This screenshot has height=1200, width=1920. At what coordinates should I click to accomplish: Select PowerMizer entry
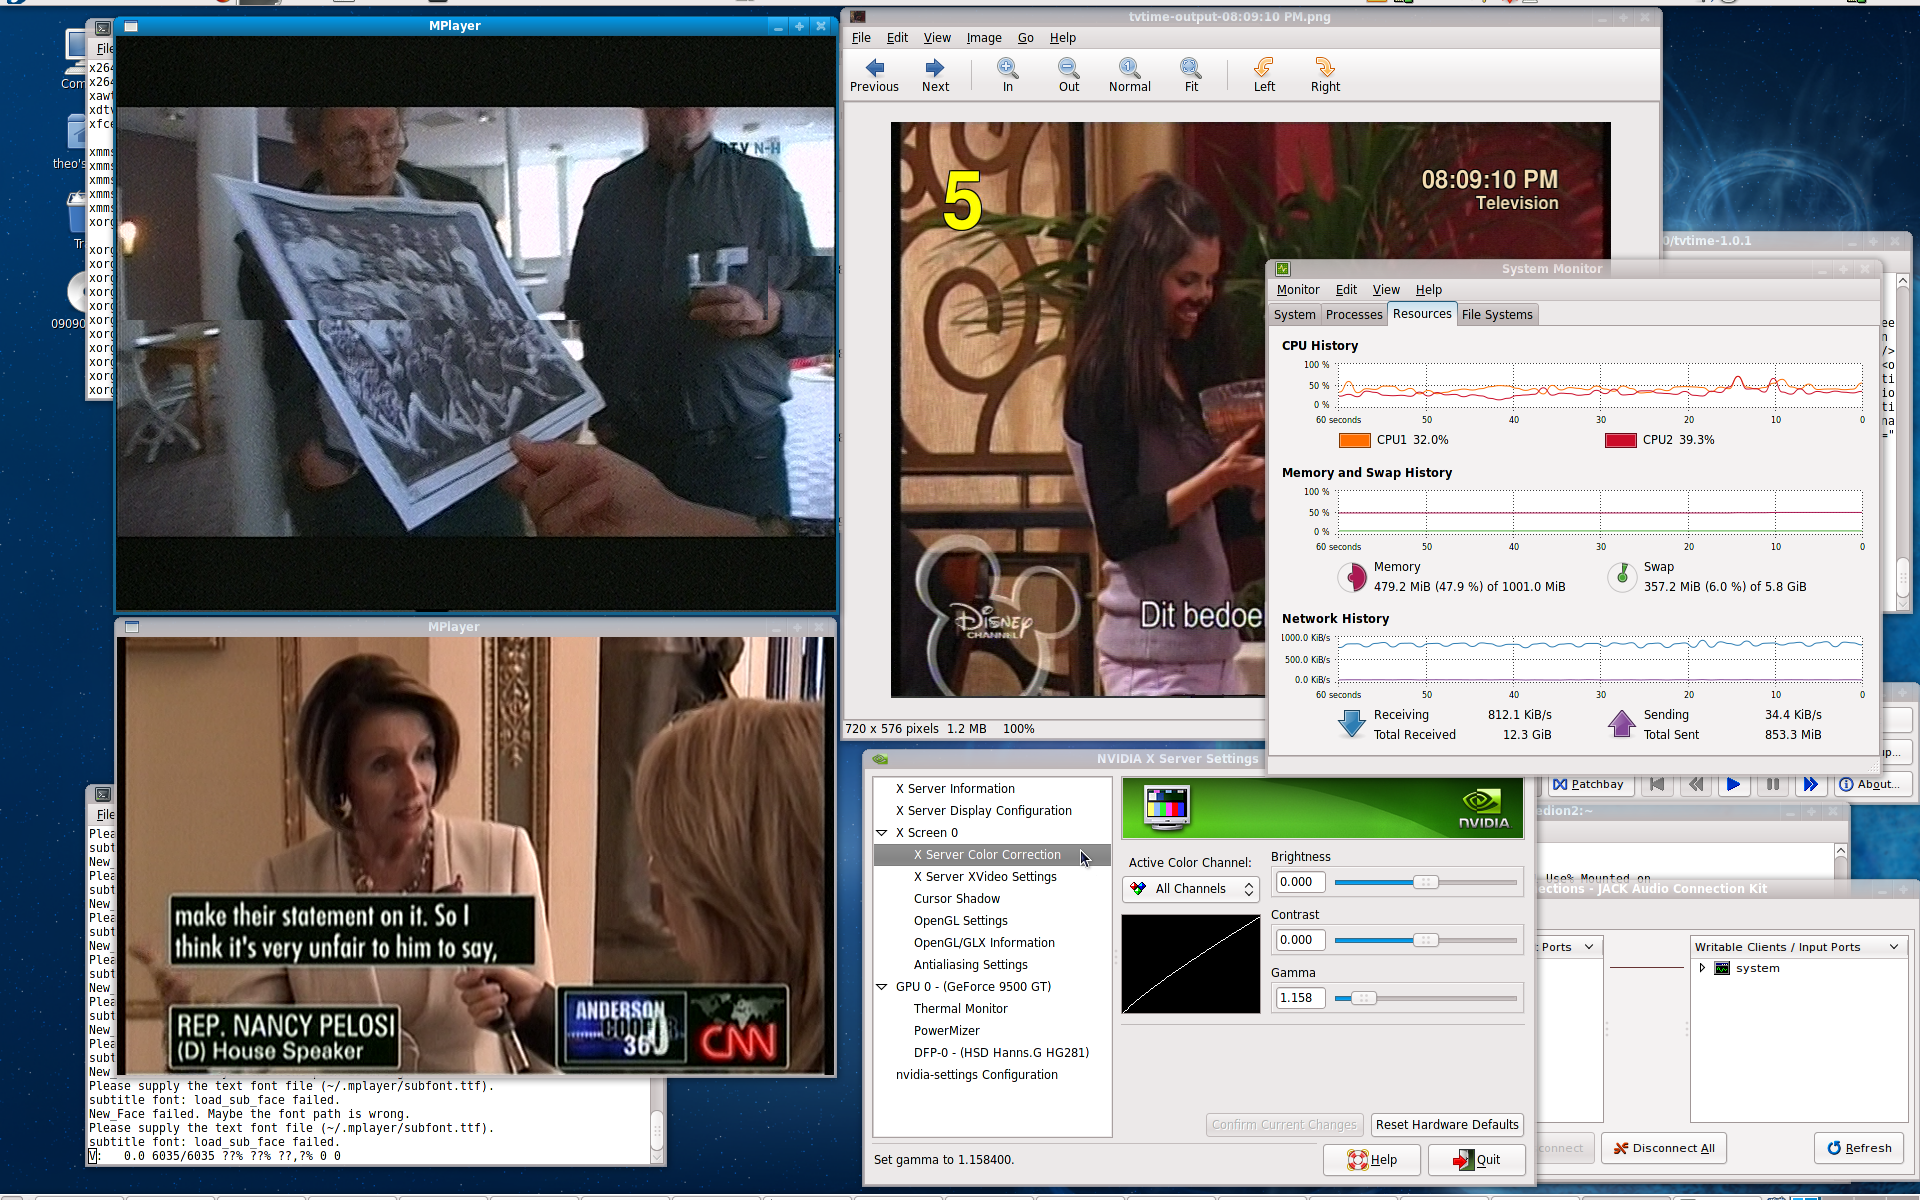click(x=946, y=1031)
